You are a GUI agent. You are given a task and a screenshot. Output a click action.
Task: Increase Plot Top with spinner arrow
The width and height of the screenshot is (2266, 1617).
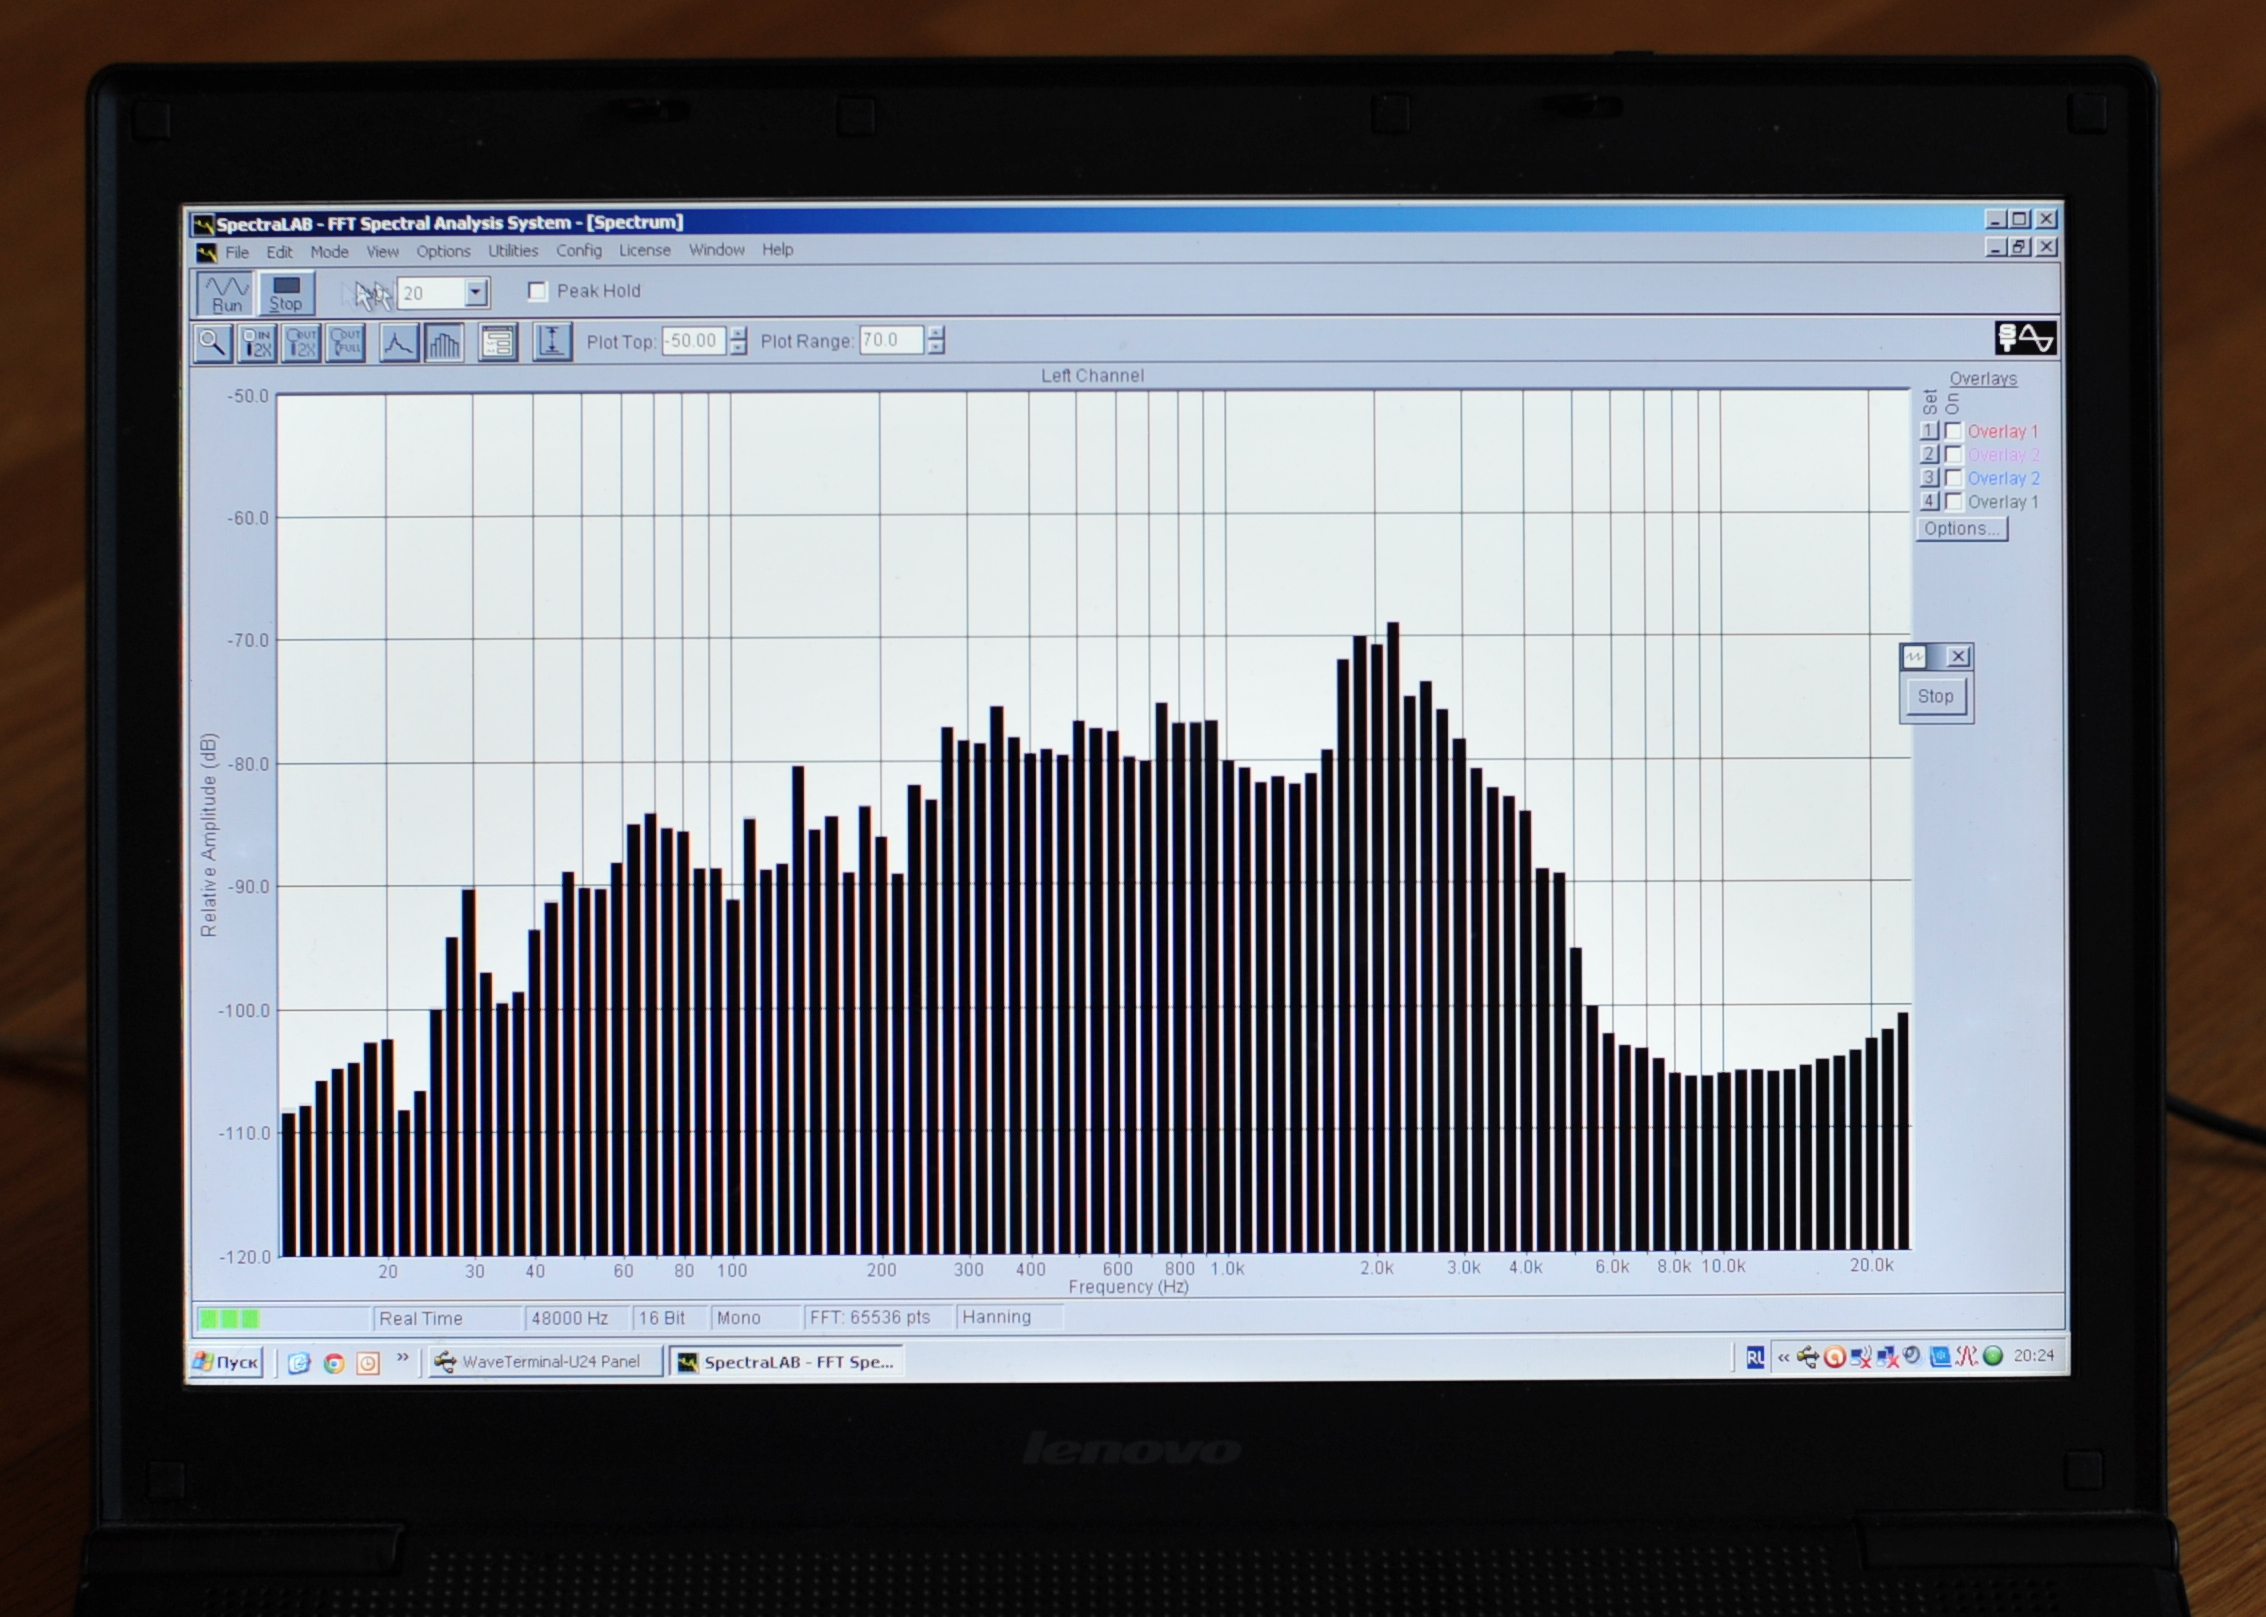click(x=738, y=334)
